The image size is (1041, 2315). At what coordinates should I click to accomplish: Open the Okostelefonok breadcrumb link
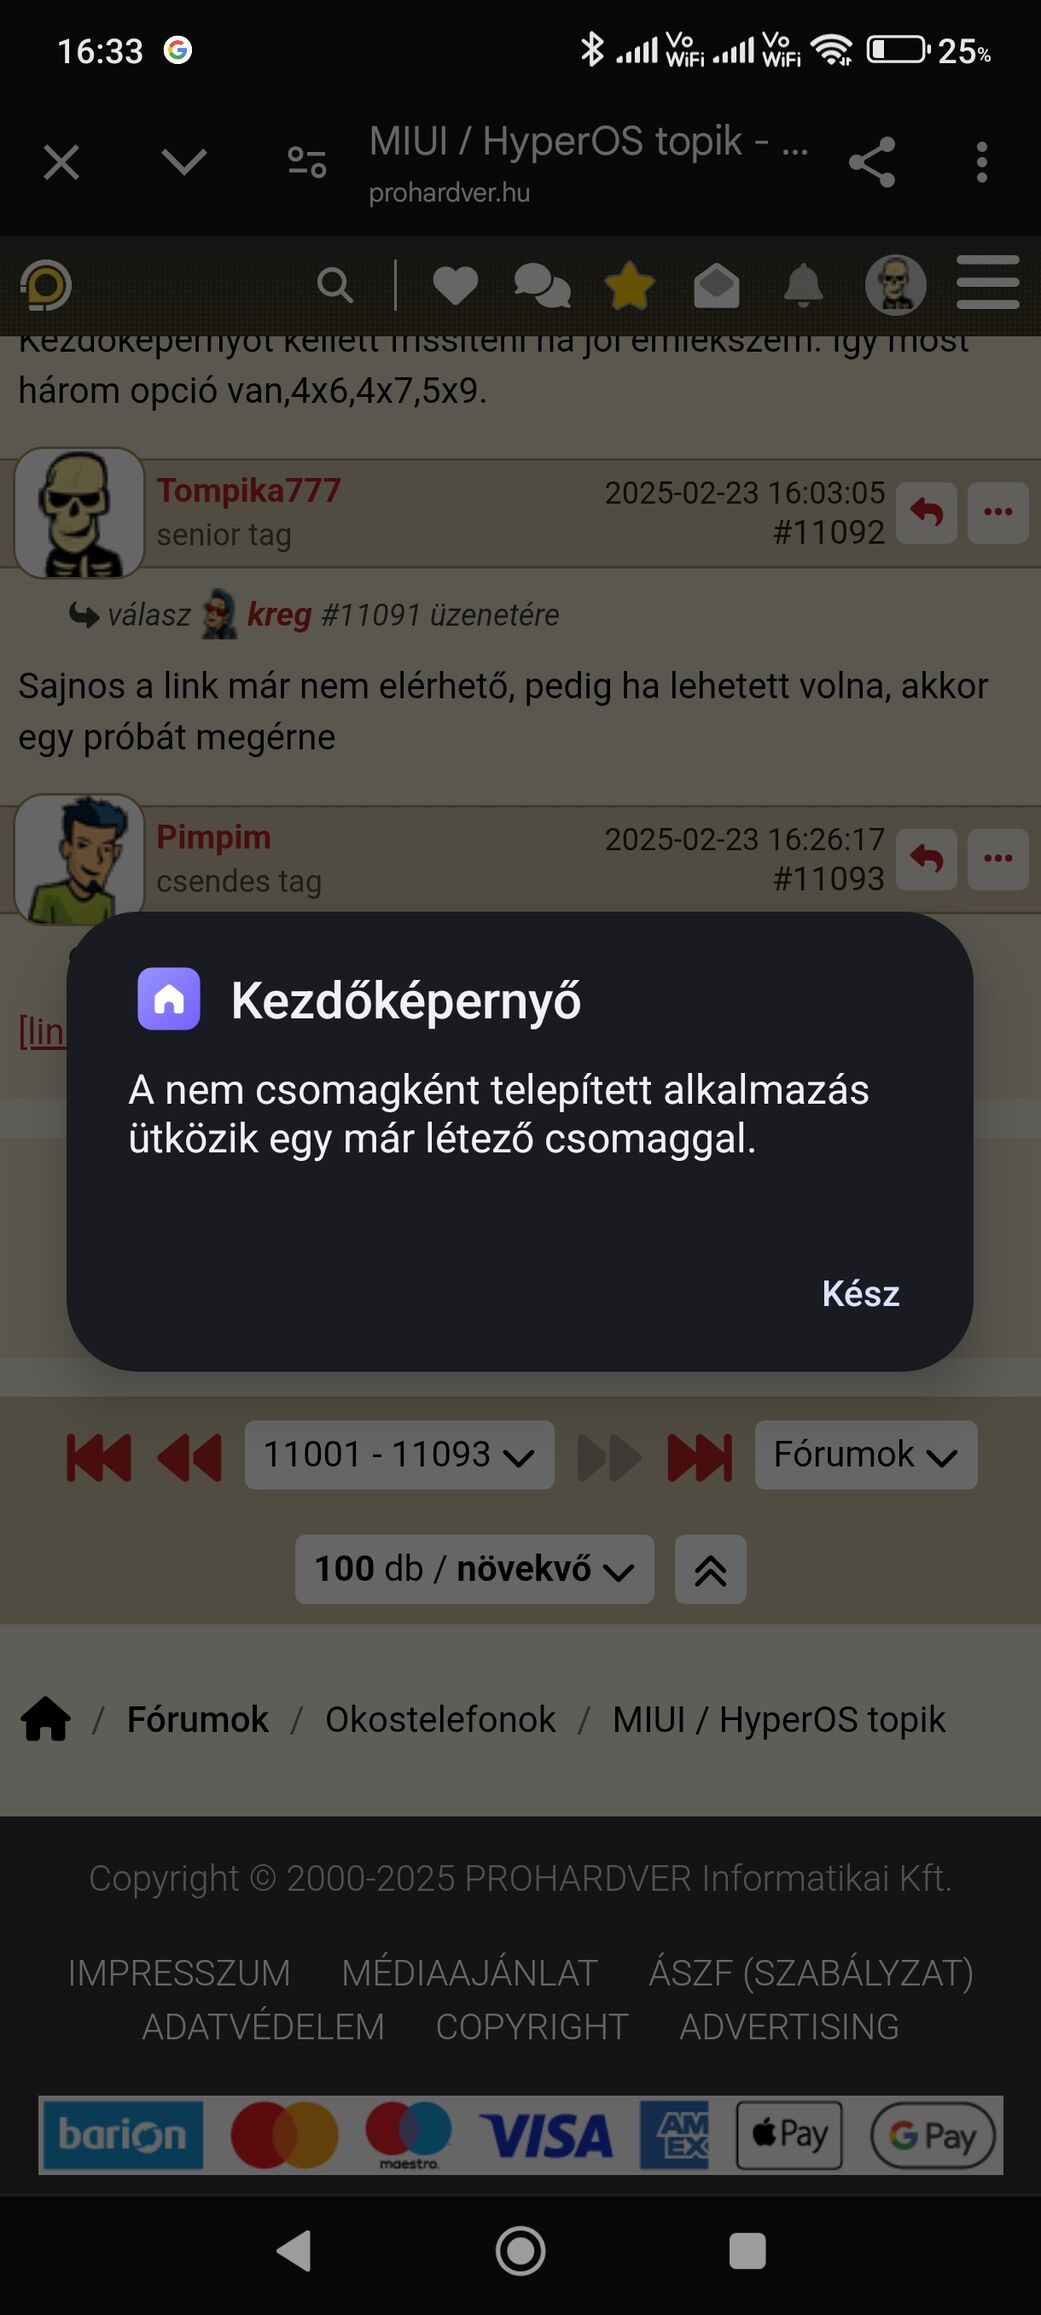(440, 1719)
